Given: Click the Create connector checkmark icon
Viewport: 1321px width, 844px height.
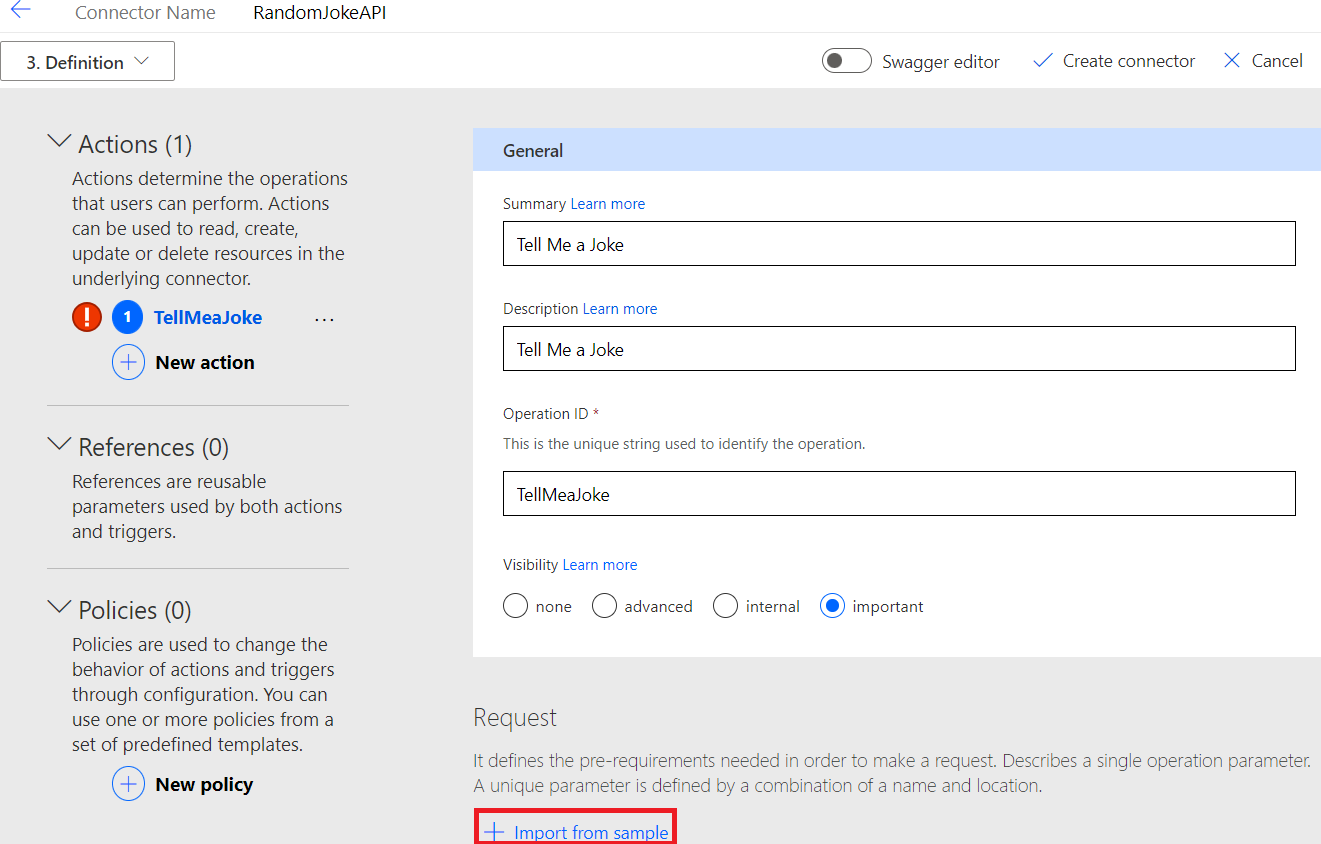Looking at the screenshot, I should point(1043,61).
